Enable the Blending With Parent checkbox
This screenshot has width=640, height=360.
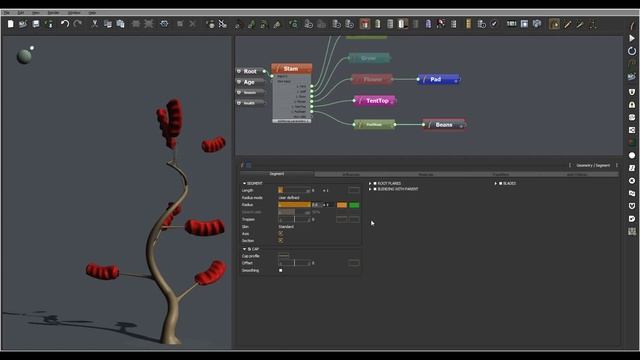(x=375, y=189)
